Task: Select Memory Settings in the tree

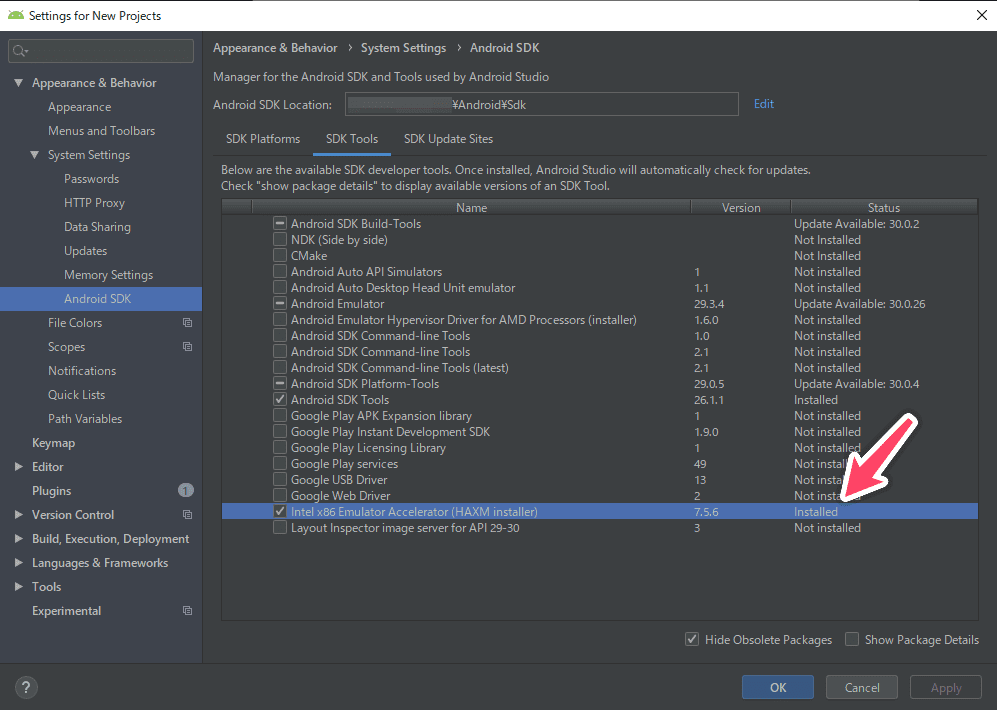Action: (x=109, y=275)
